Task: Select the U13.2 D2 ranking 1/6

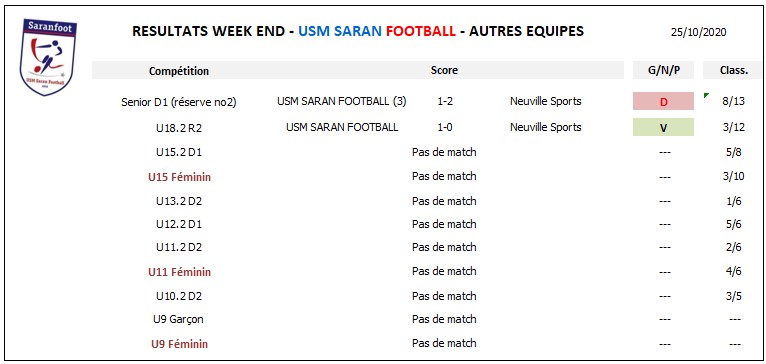Action: [x=733, y=201]
